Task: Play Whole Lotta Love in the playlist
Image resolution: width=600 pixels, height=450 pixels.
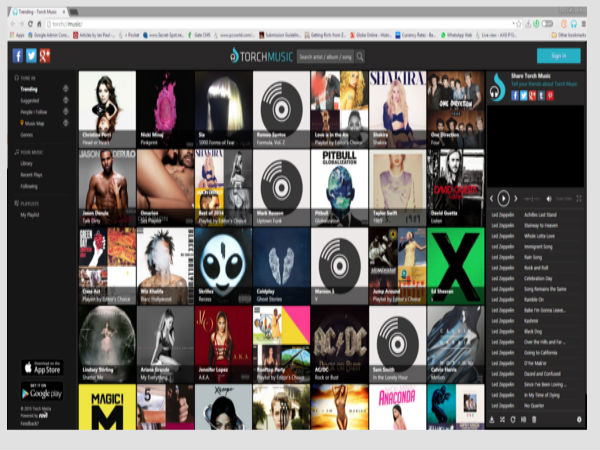Action: point(539,236)
